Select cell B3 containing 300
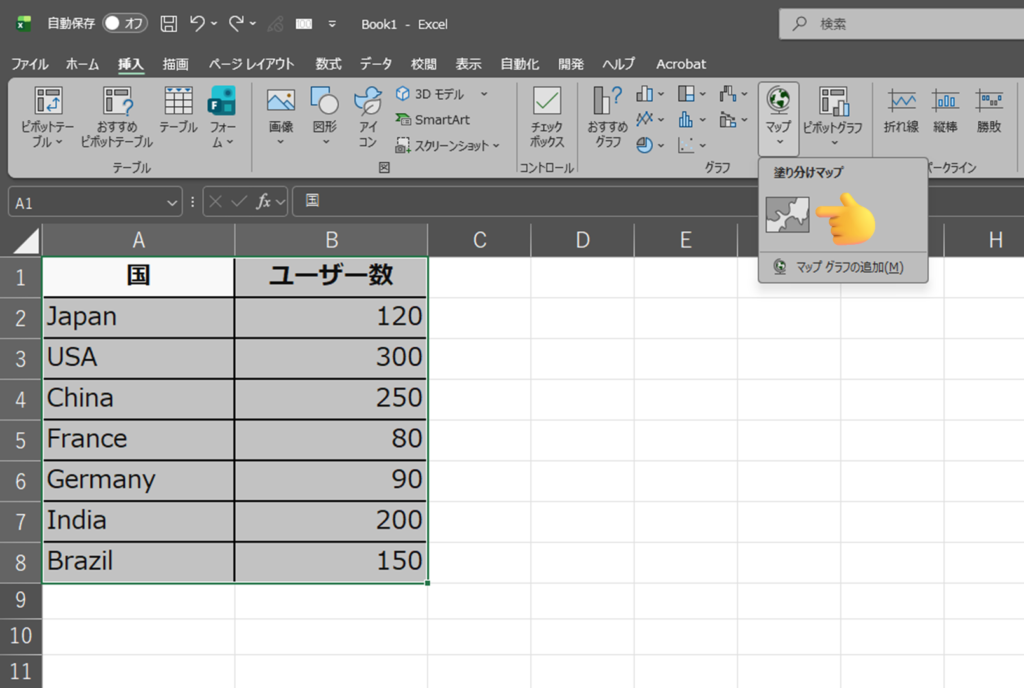Screen dimensions: 1024x688 (331, 357)
